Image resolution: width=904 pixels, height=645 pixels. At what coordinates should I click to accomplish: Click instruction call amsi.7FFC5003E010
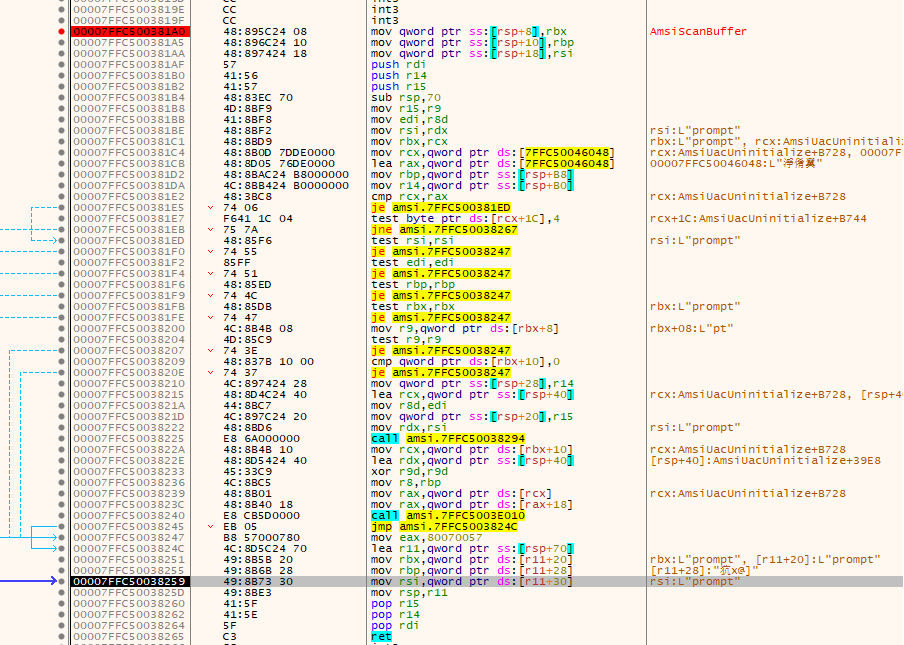tap(448, 515)
